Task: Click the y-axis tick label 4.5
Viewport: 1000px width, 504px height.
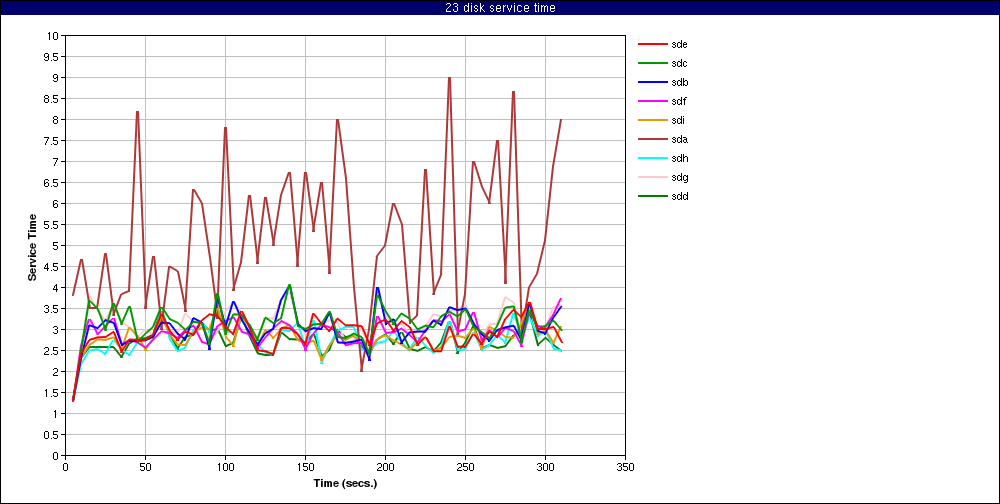Action: click(52, 267)
